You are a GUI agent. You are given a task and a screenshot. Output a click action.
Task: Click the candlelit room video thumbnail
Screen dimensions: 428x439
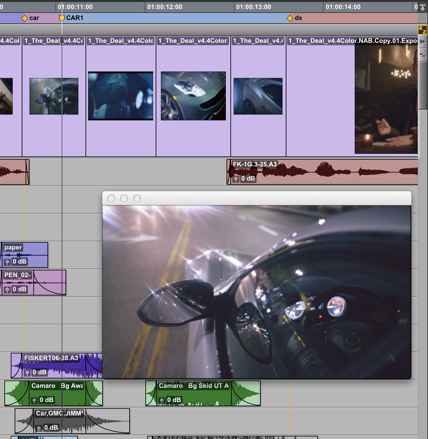[386, 99]
